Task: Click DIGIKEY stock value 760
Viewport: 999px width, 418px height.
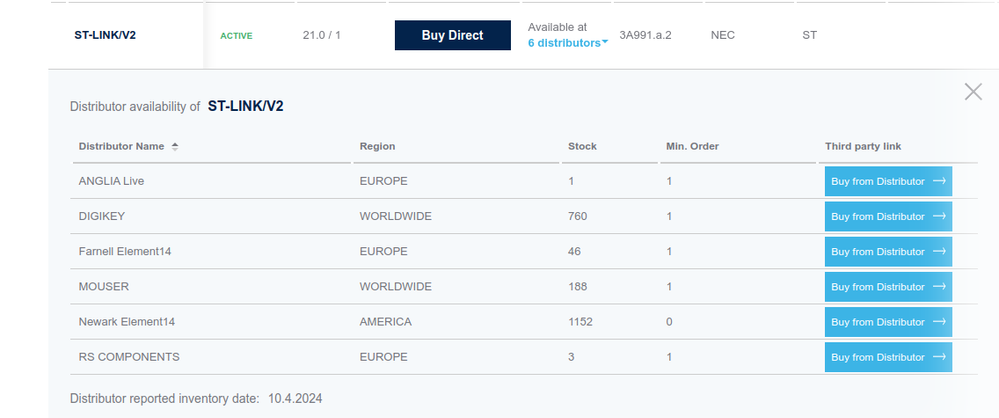Action: tap(578, 217)
